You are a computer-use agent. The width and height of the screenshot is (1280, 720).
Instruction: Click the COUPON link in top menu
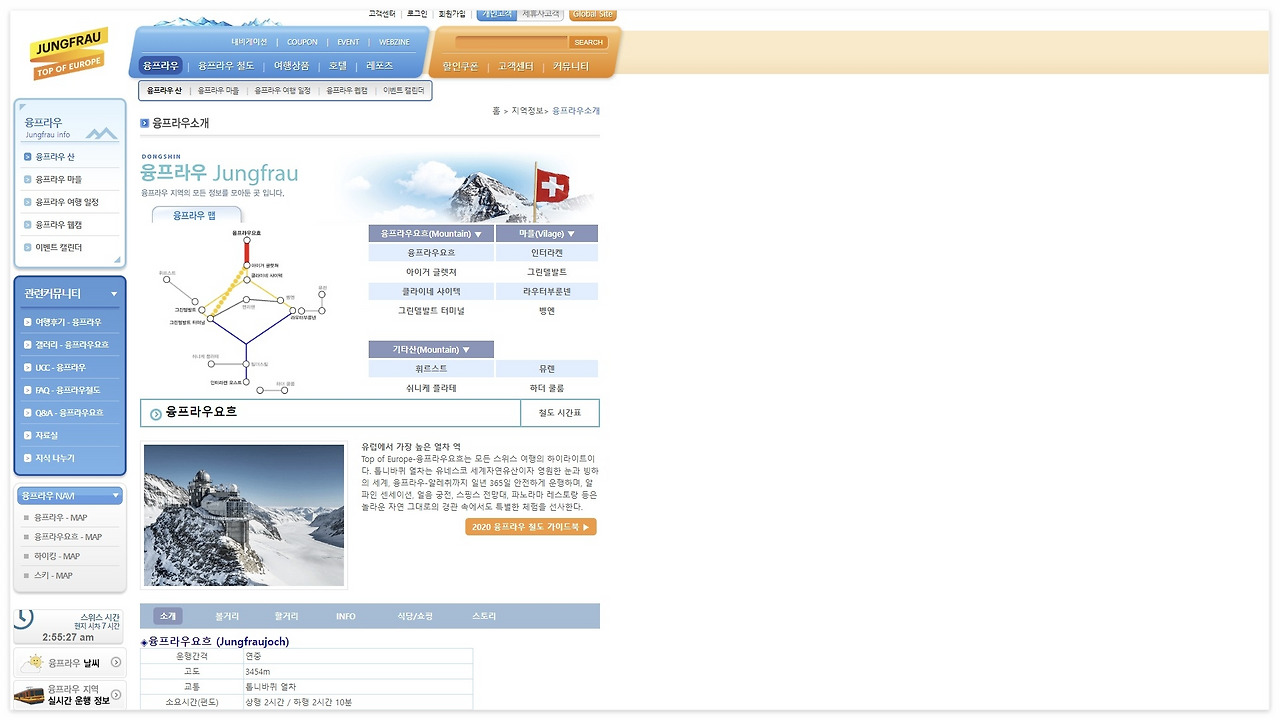pos(302,42)
